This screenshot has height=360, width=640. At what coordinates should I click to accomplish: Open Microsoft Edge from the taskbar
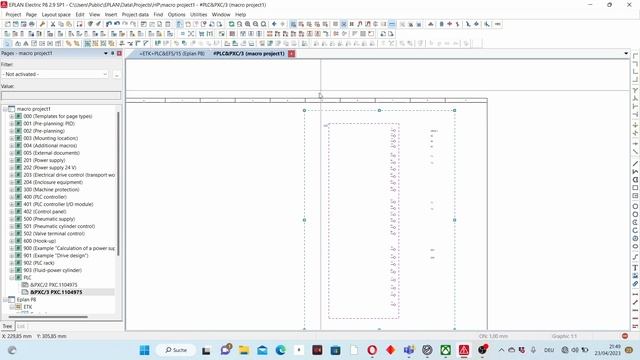pos(280,350)
